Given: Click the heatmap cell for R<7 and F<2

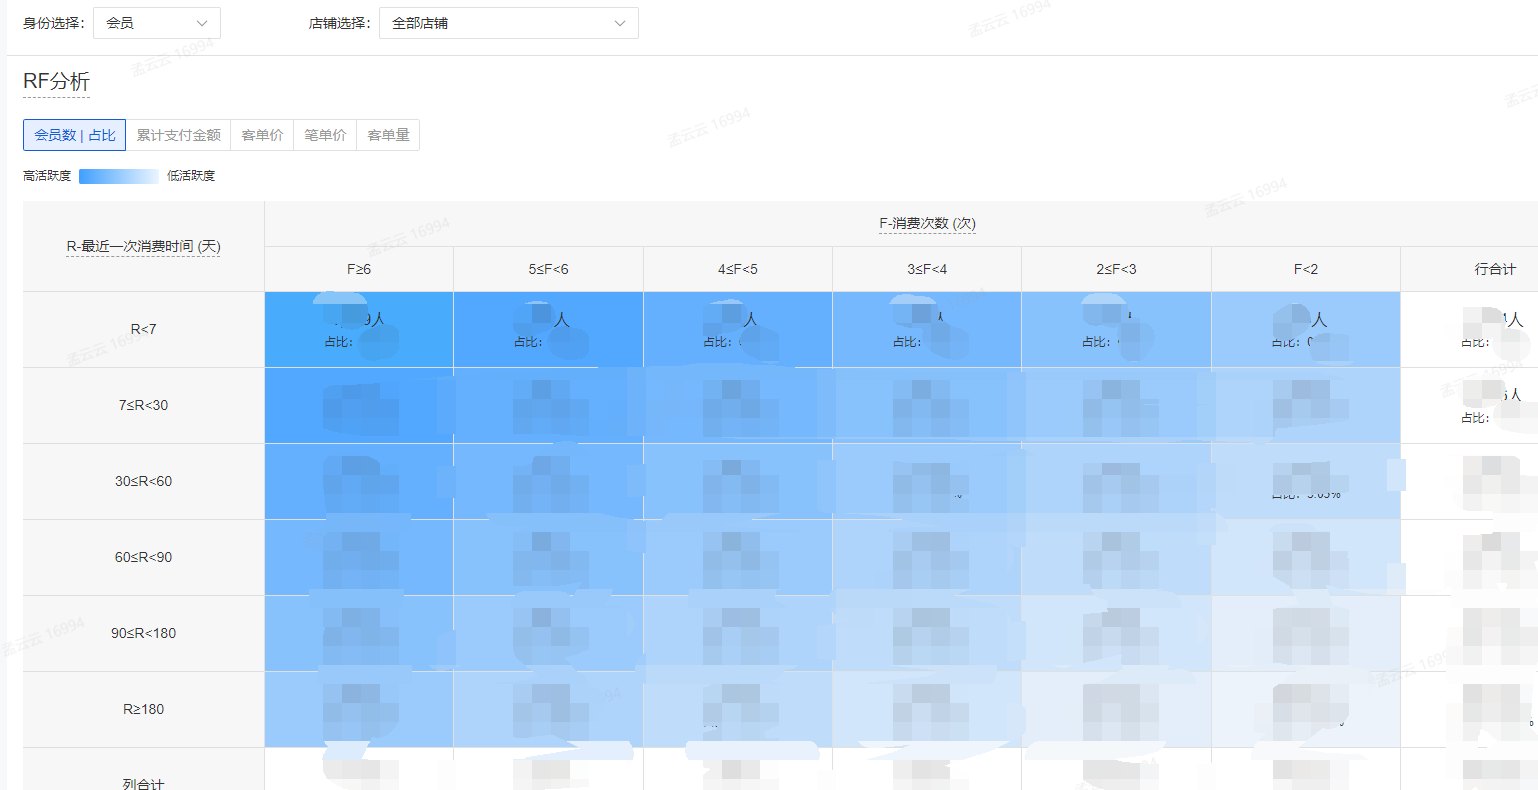Looking at the screenshot, I should click(1305, 330).
